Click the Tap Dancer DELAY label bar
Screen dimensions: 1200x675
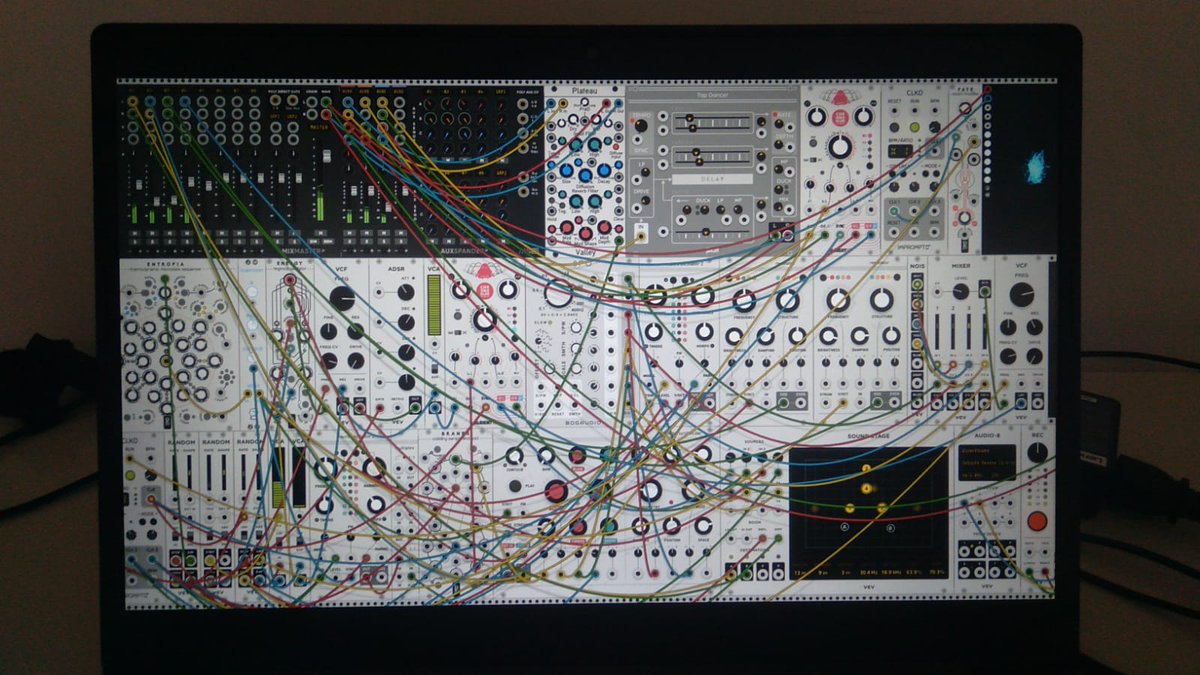pos(711,179)
